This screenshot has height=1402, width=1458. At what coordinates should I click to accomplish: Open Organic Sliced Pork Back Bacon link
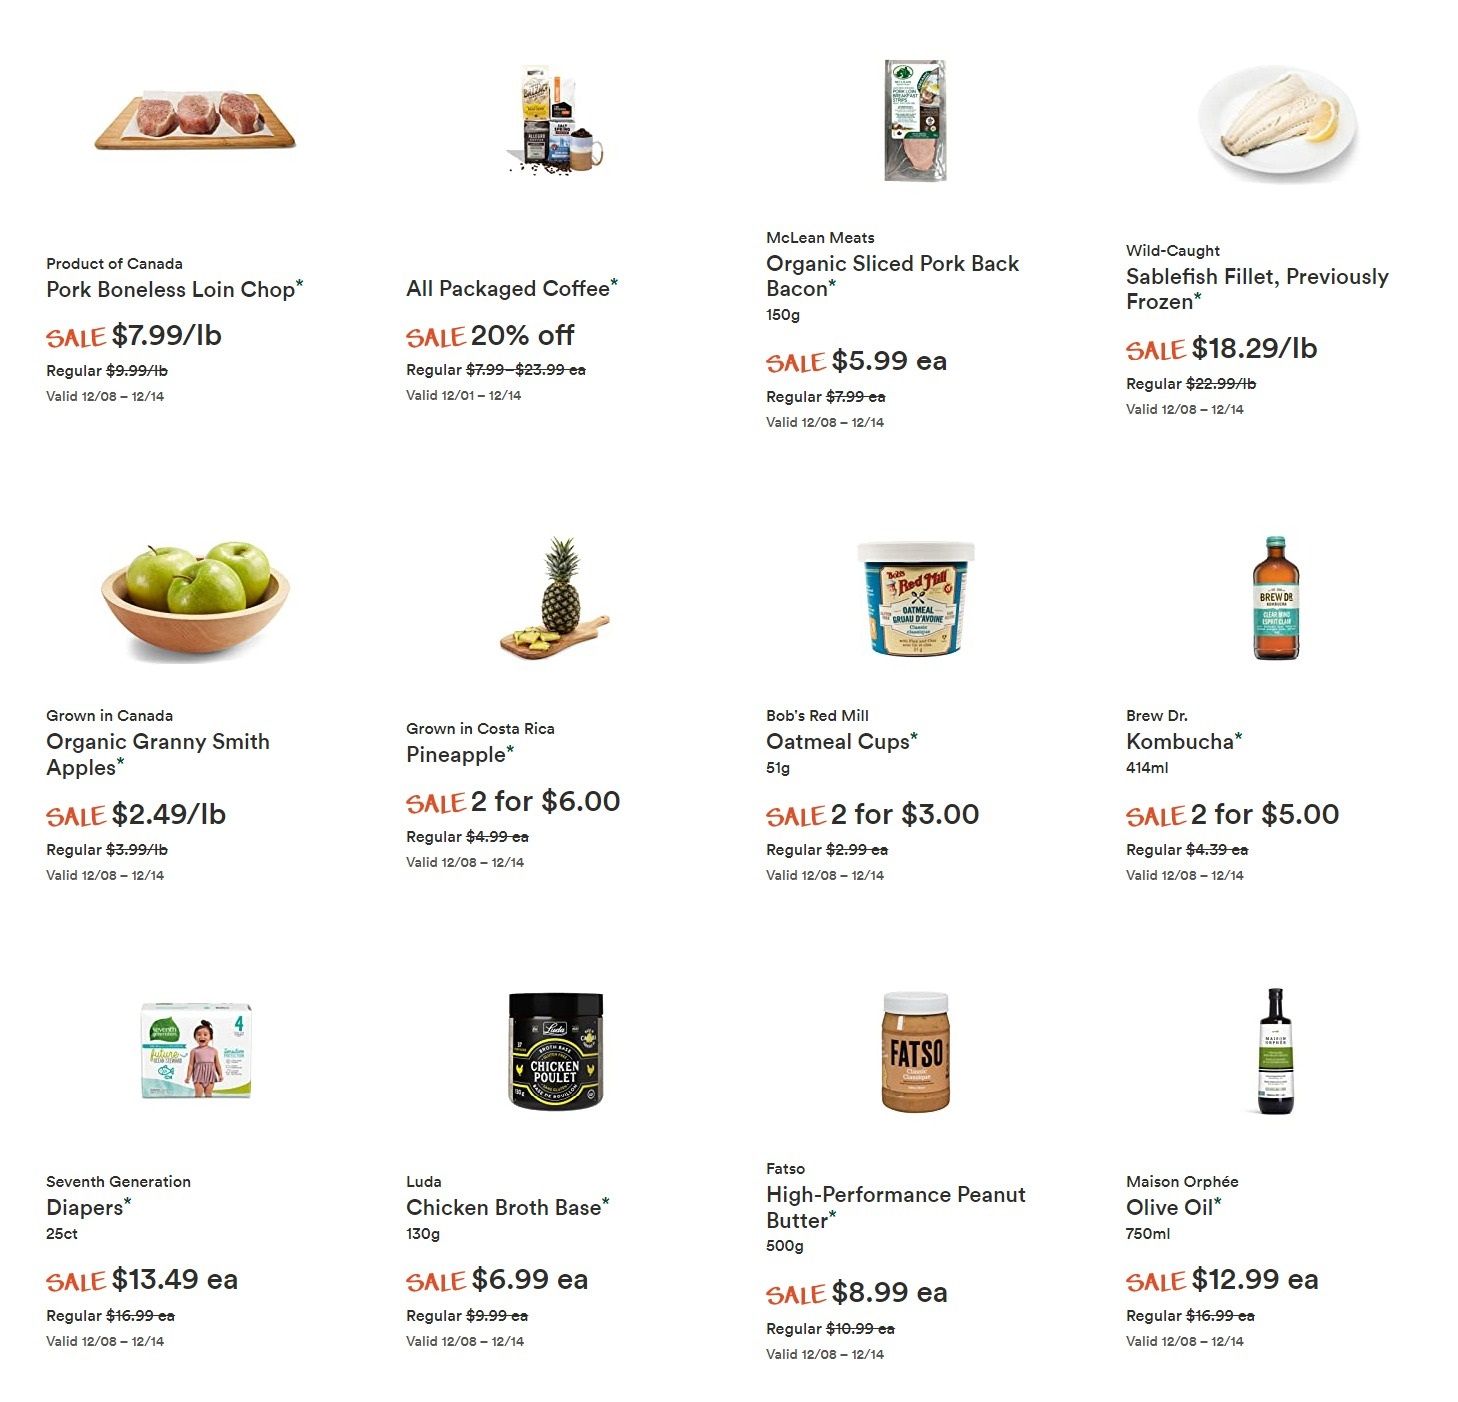coord(892,276)
